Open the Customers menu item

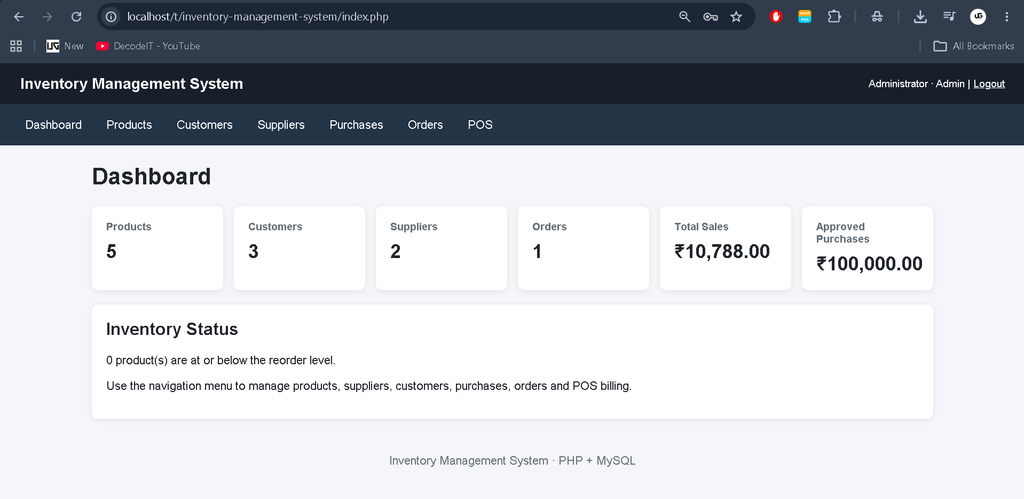coord(204,125)
